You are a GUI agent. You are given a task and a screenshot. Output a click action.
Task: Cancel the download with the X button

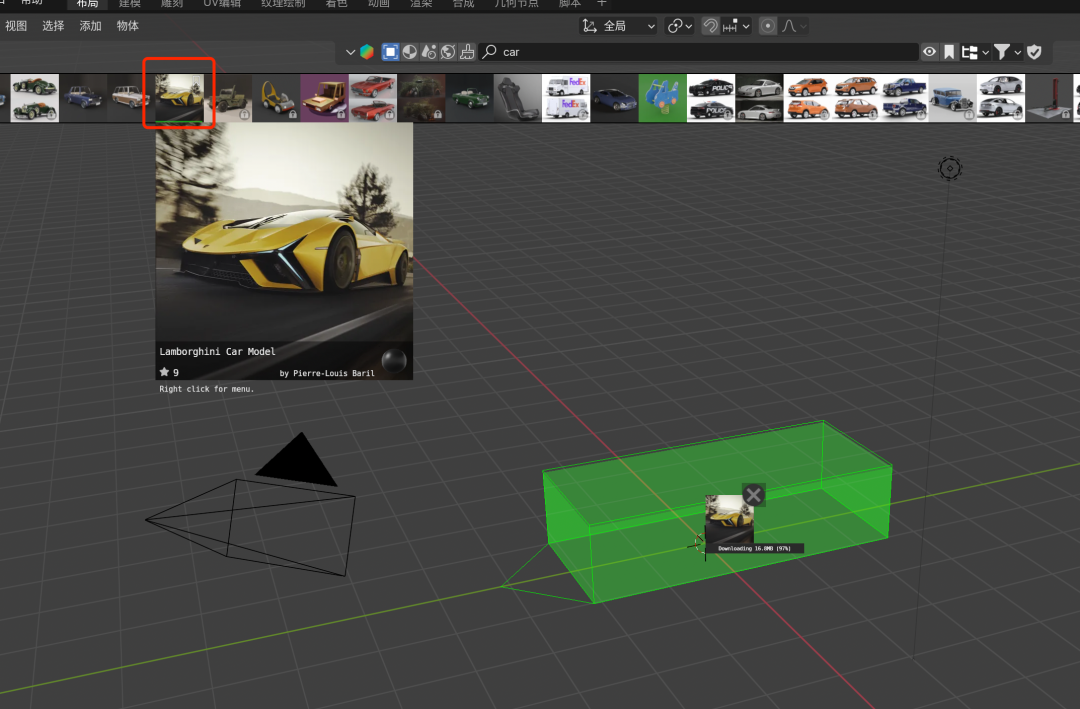754,495
